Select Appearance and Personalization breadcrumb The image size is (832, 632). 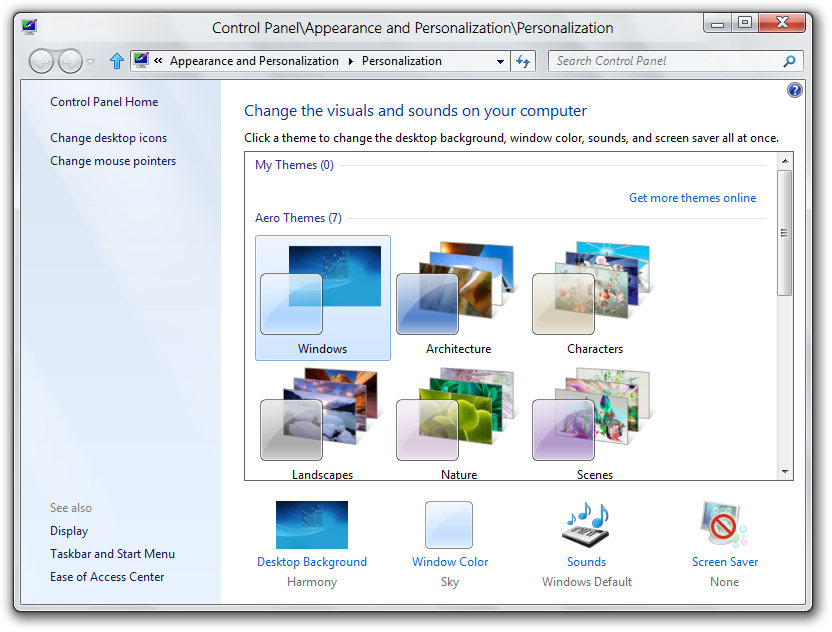click(254, 61)
